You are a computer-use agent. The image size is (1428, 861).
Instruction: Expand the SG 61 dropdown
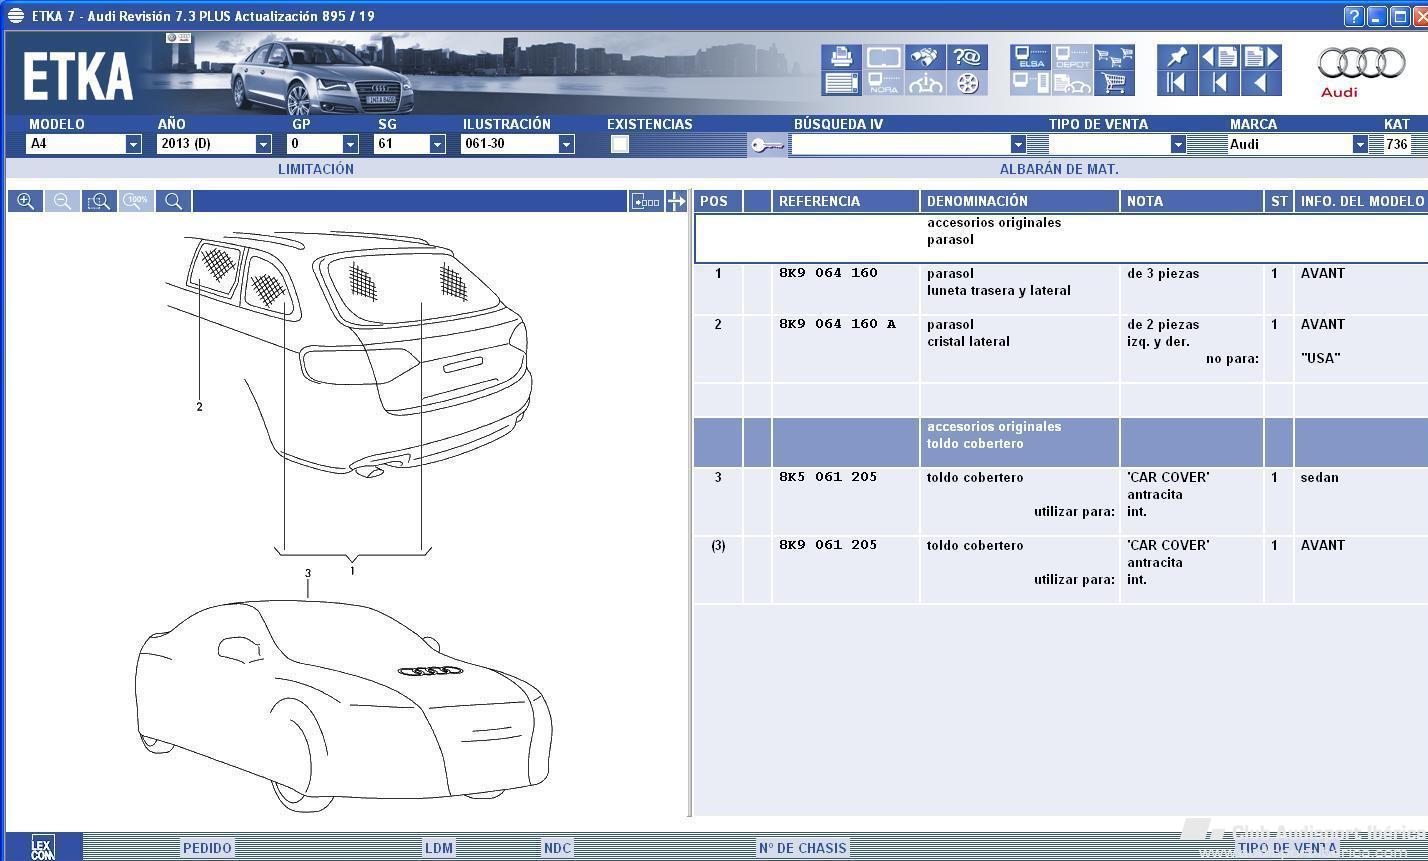click(x=437, y=144)
